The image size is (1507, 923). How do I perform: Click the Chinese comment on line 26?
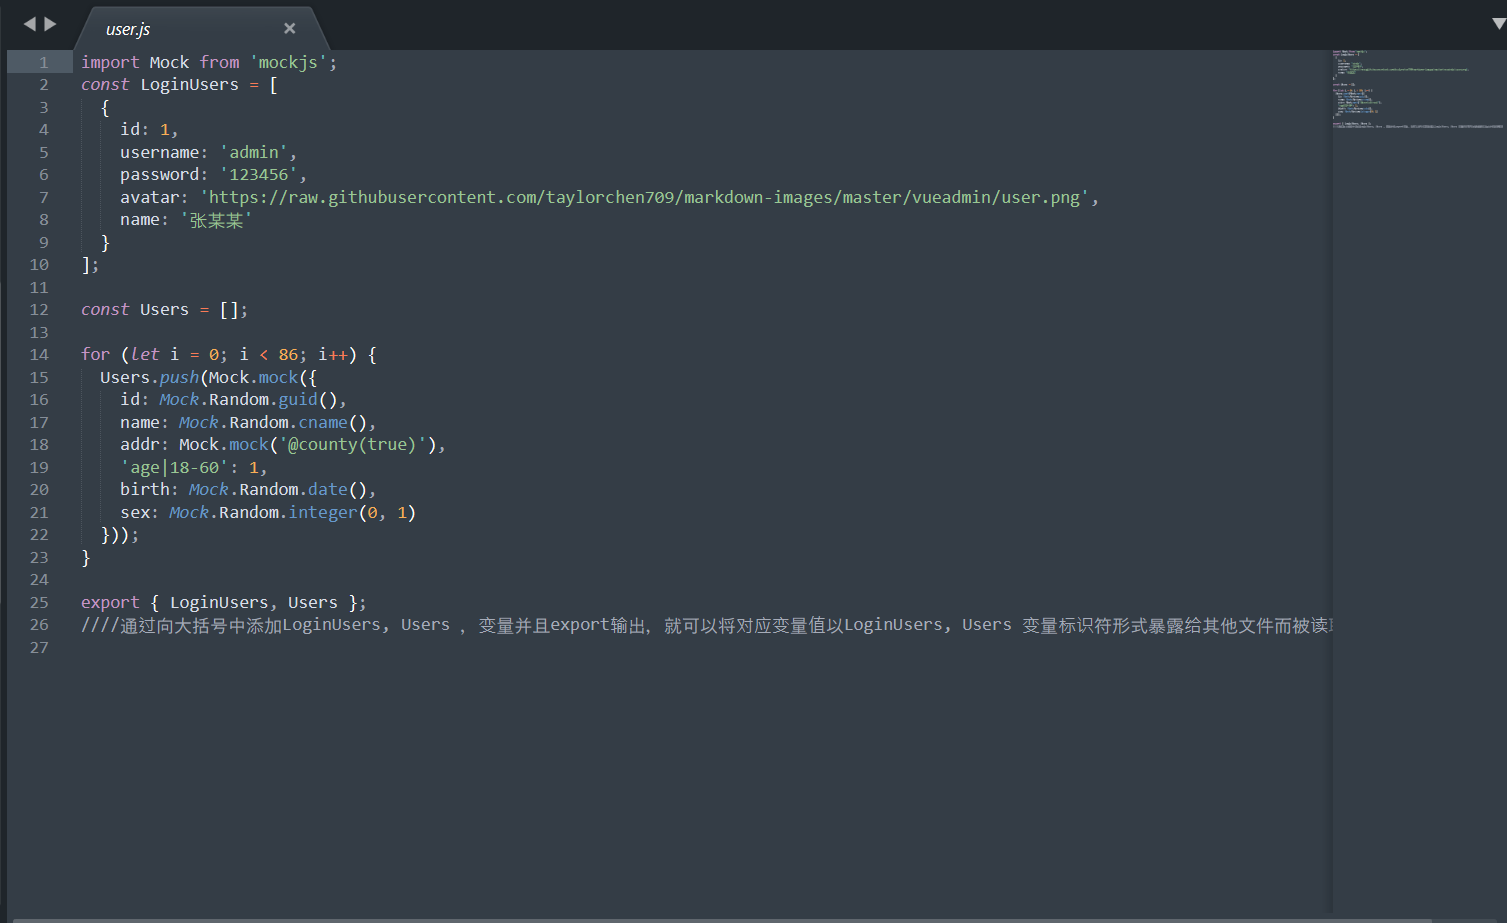point(706,626)
